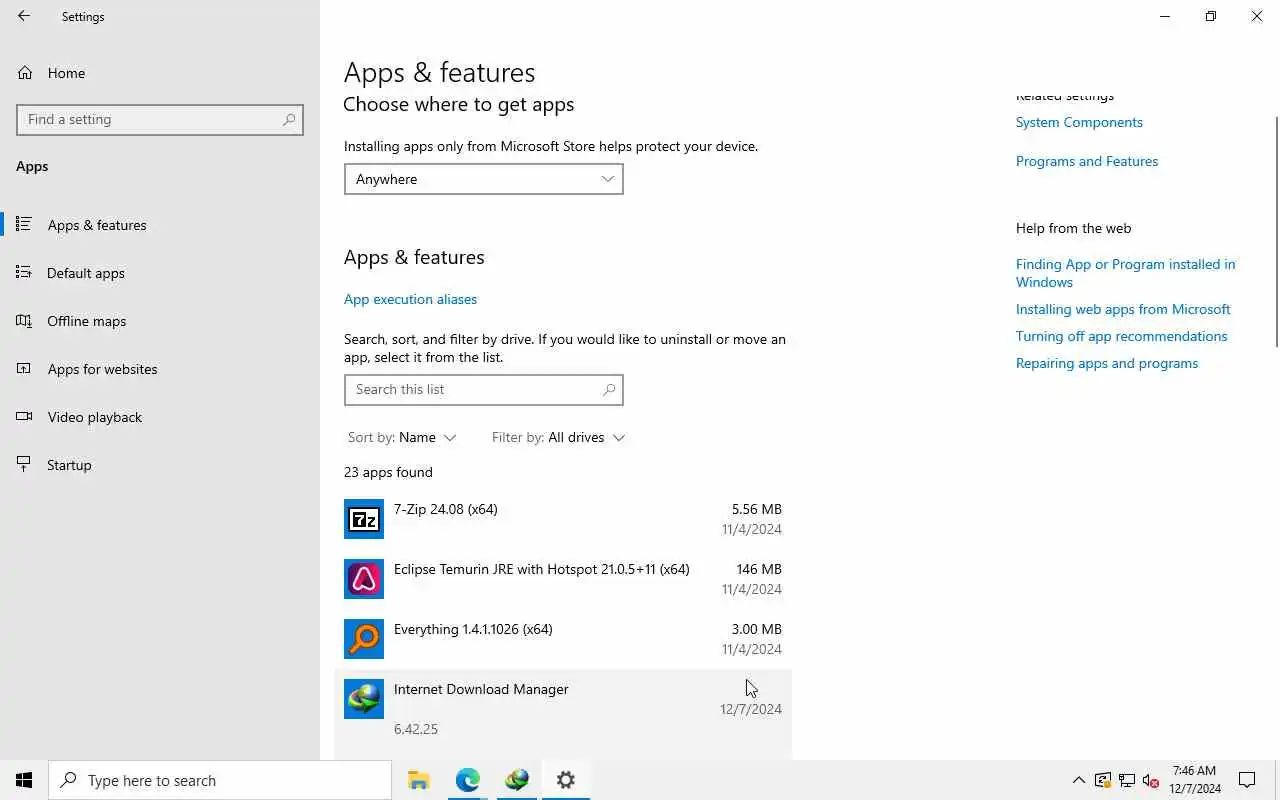The height and width of the screenshot is (800, 1280).
Task: Open Finding App or Program installed link
Action: (x=1125, y=273)
